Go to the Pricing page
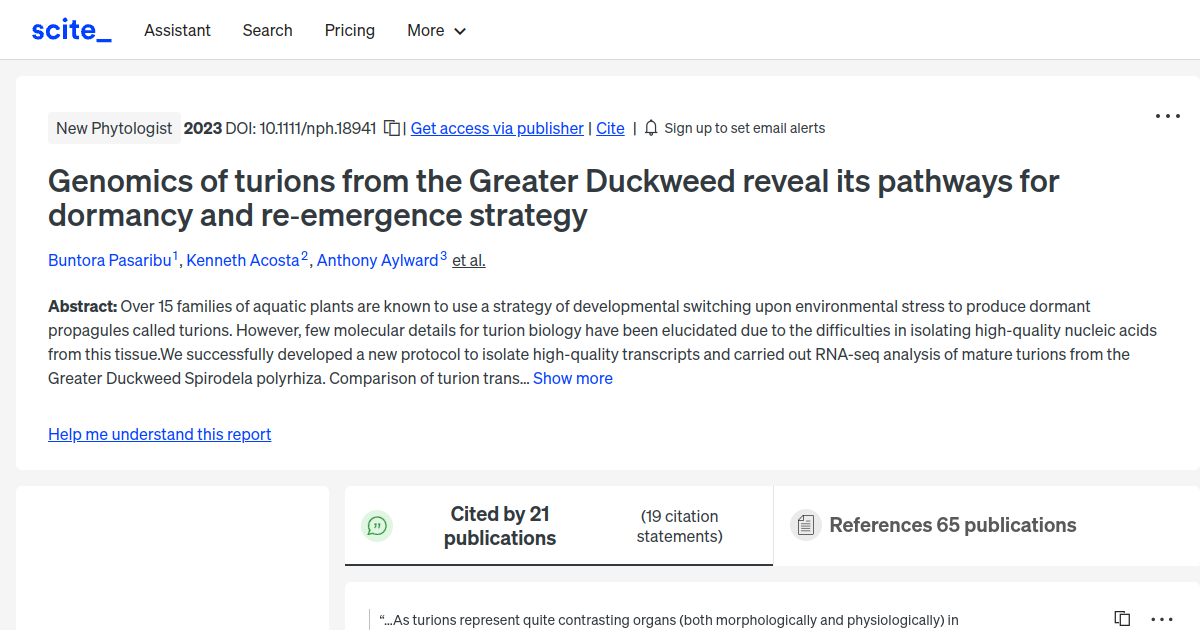Viewport: 1200px width, 630px height. [349, 31]
